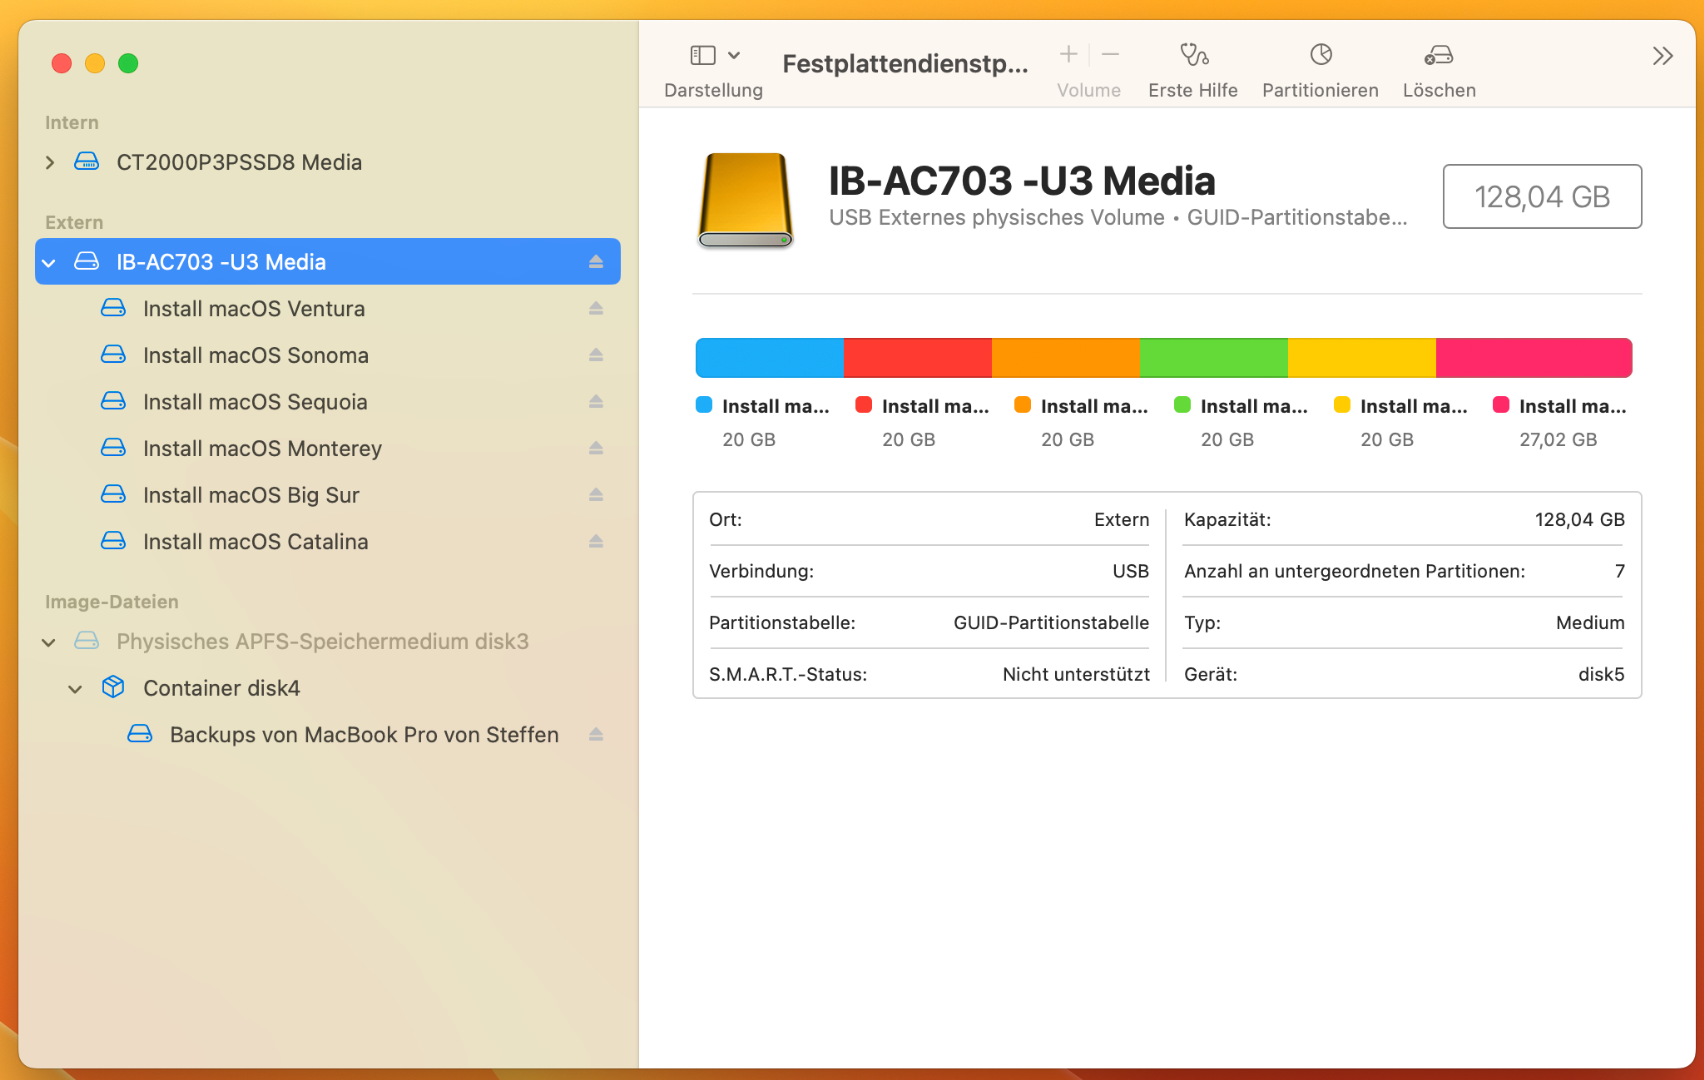This screenshot has width=1704, height=1080.
Task: Select Install macOS Sequoia volume
Action: pos(328,402)
